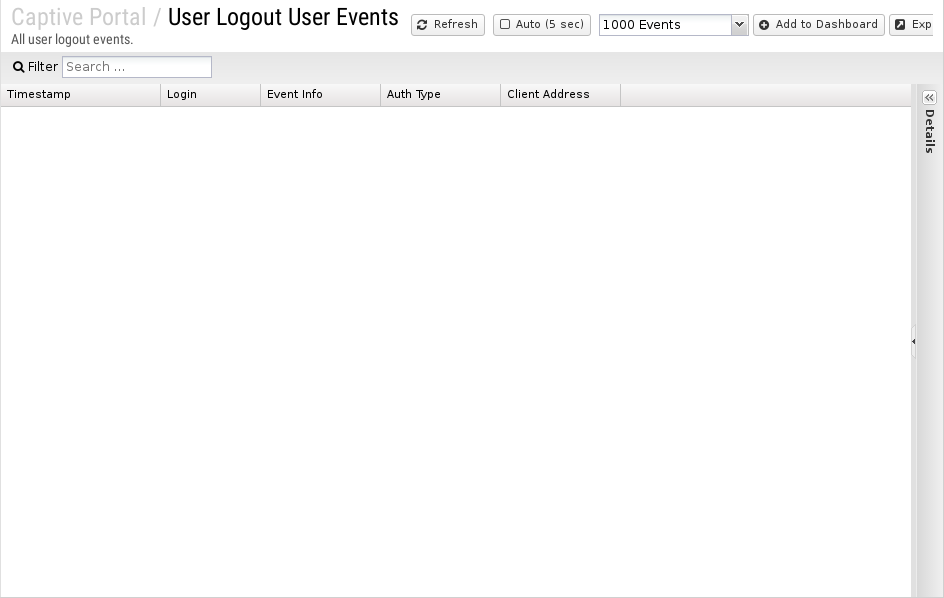The image size is (944, 598).
Task: Click the plus icon on Add to Dashboard
Action: (764, 25)
